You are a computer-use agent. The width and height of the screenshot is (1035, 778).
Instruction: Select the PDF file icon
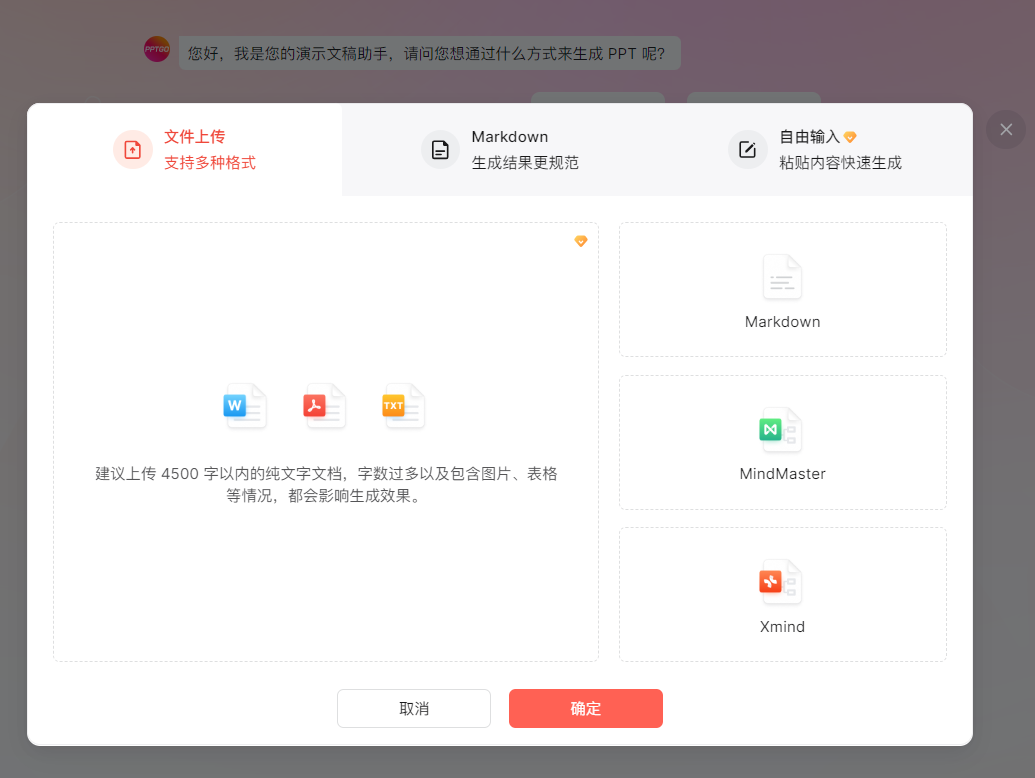324,406
